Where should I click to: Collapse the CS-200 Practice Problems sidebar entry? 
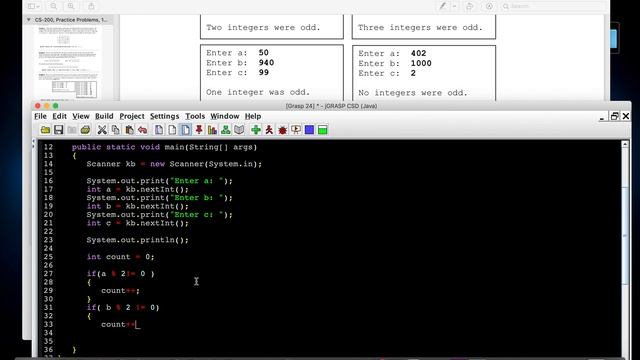tap(29, 20)
